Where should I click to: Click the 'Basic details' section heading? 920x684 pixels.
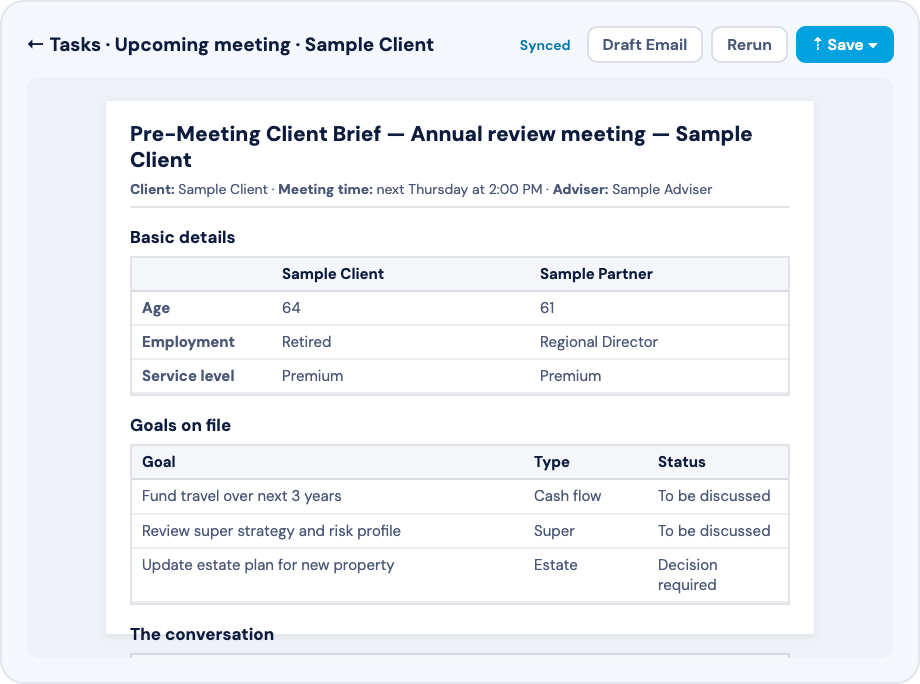[182, 237]
